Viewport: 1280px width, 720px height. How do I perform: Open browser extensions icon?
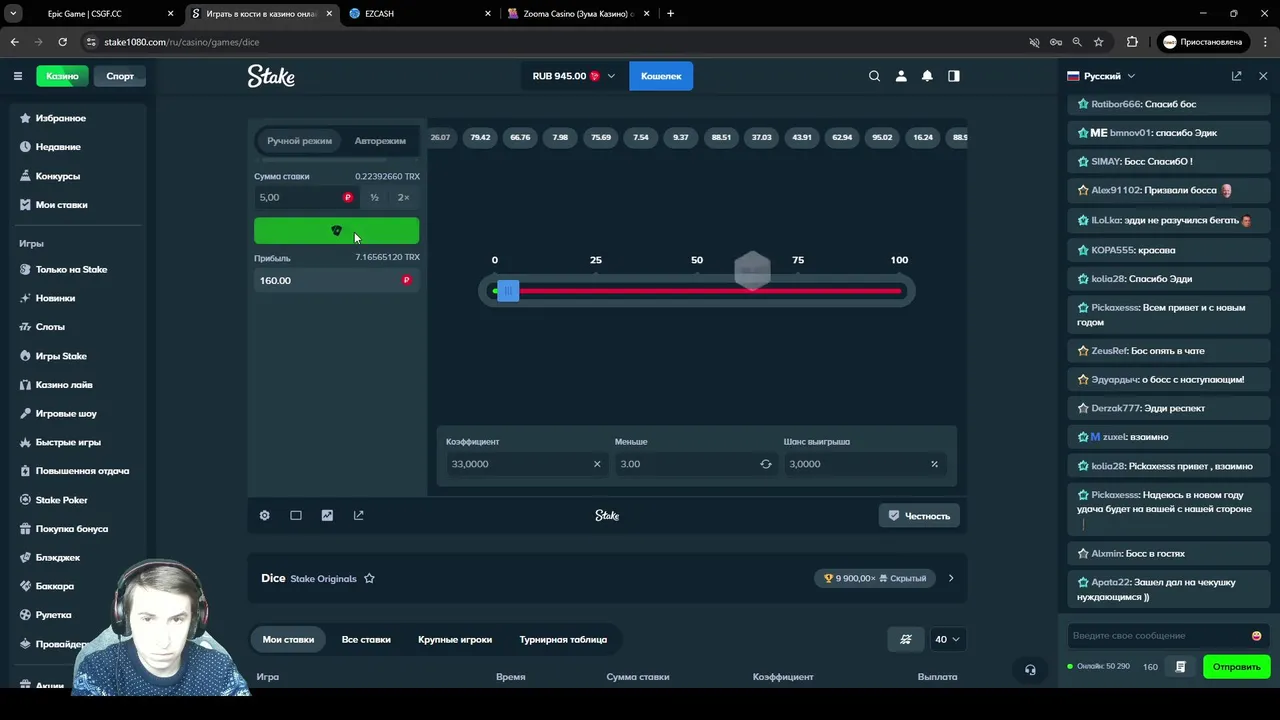1132,42
